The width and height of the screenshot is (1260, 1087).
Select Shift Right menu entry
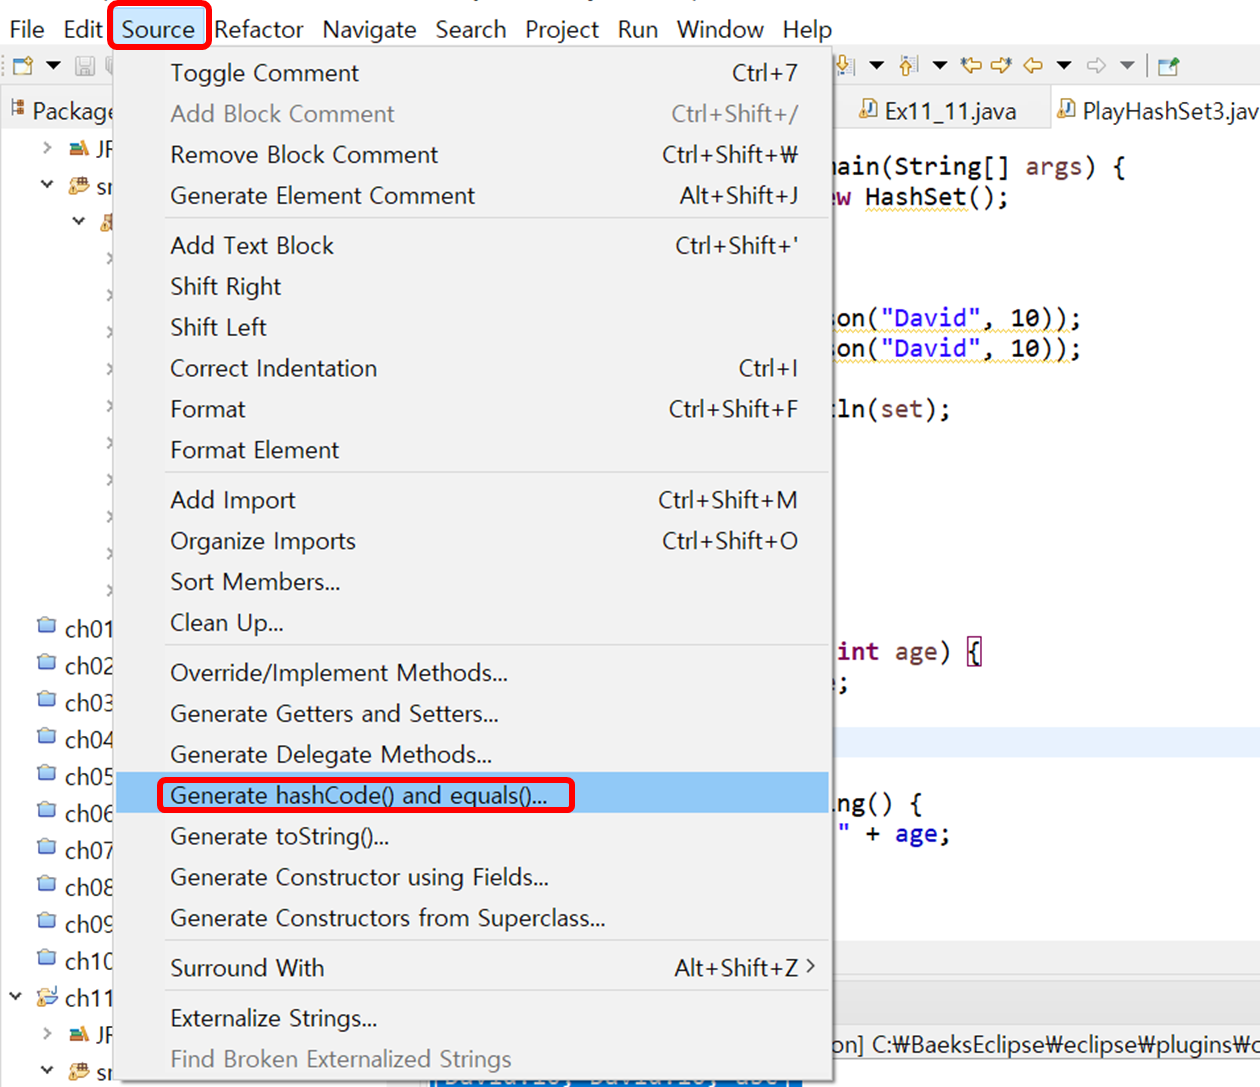click(472, 287)
